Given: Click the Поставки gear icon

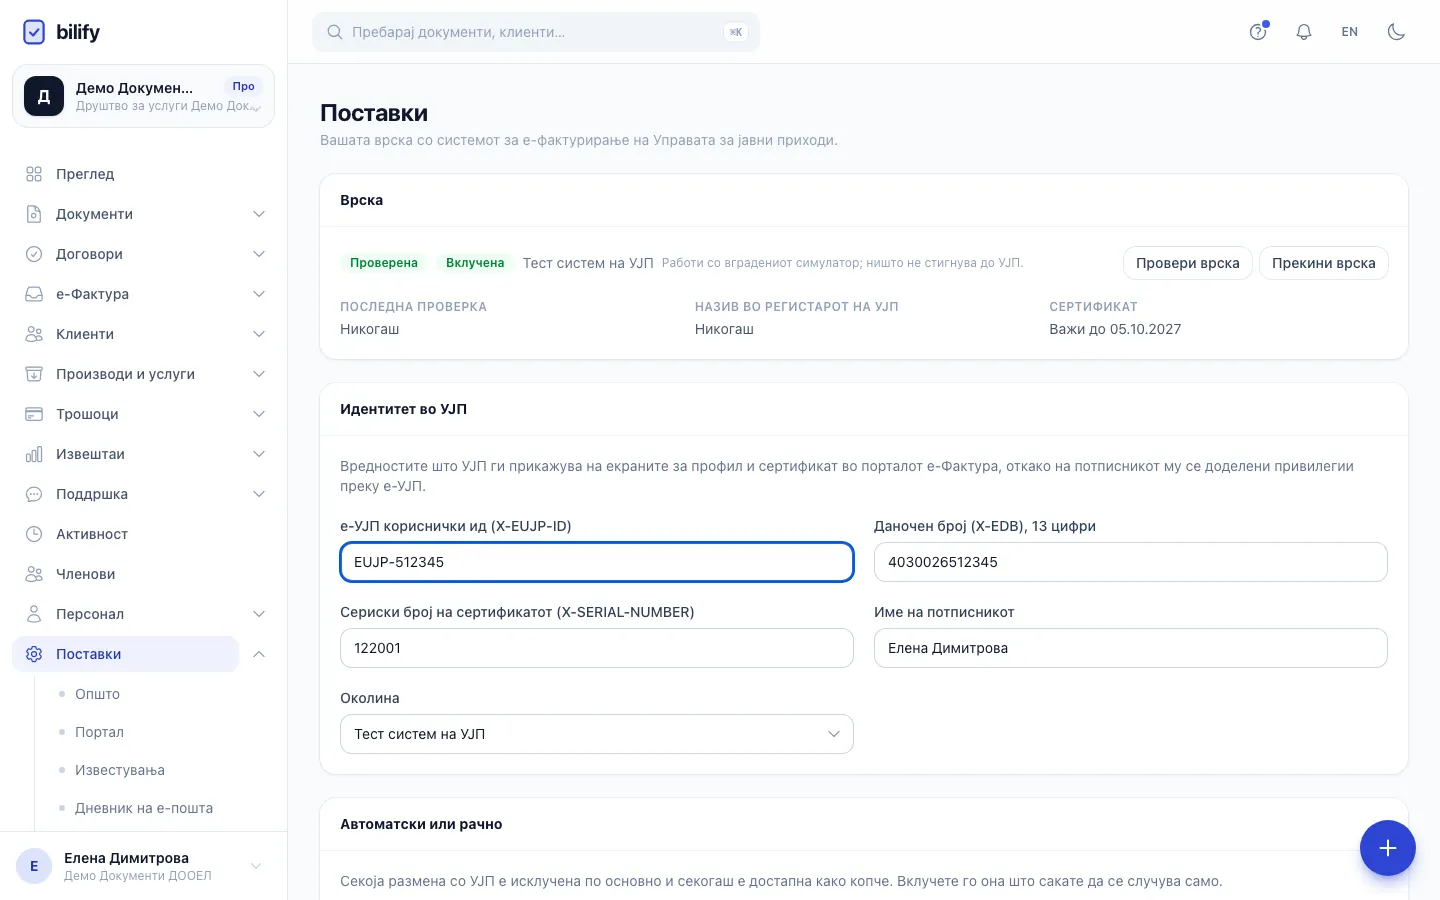Looking at the screenshot, I should (34, 654).
